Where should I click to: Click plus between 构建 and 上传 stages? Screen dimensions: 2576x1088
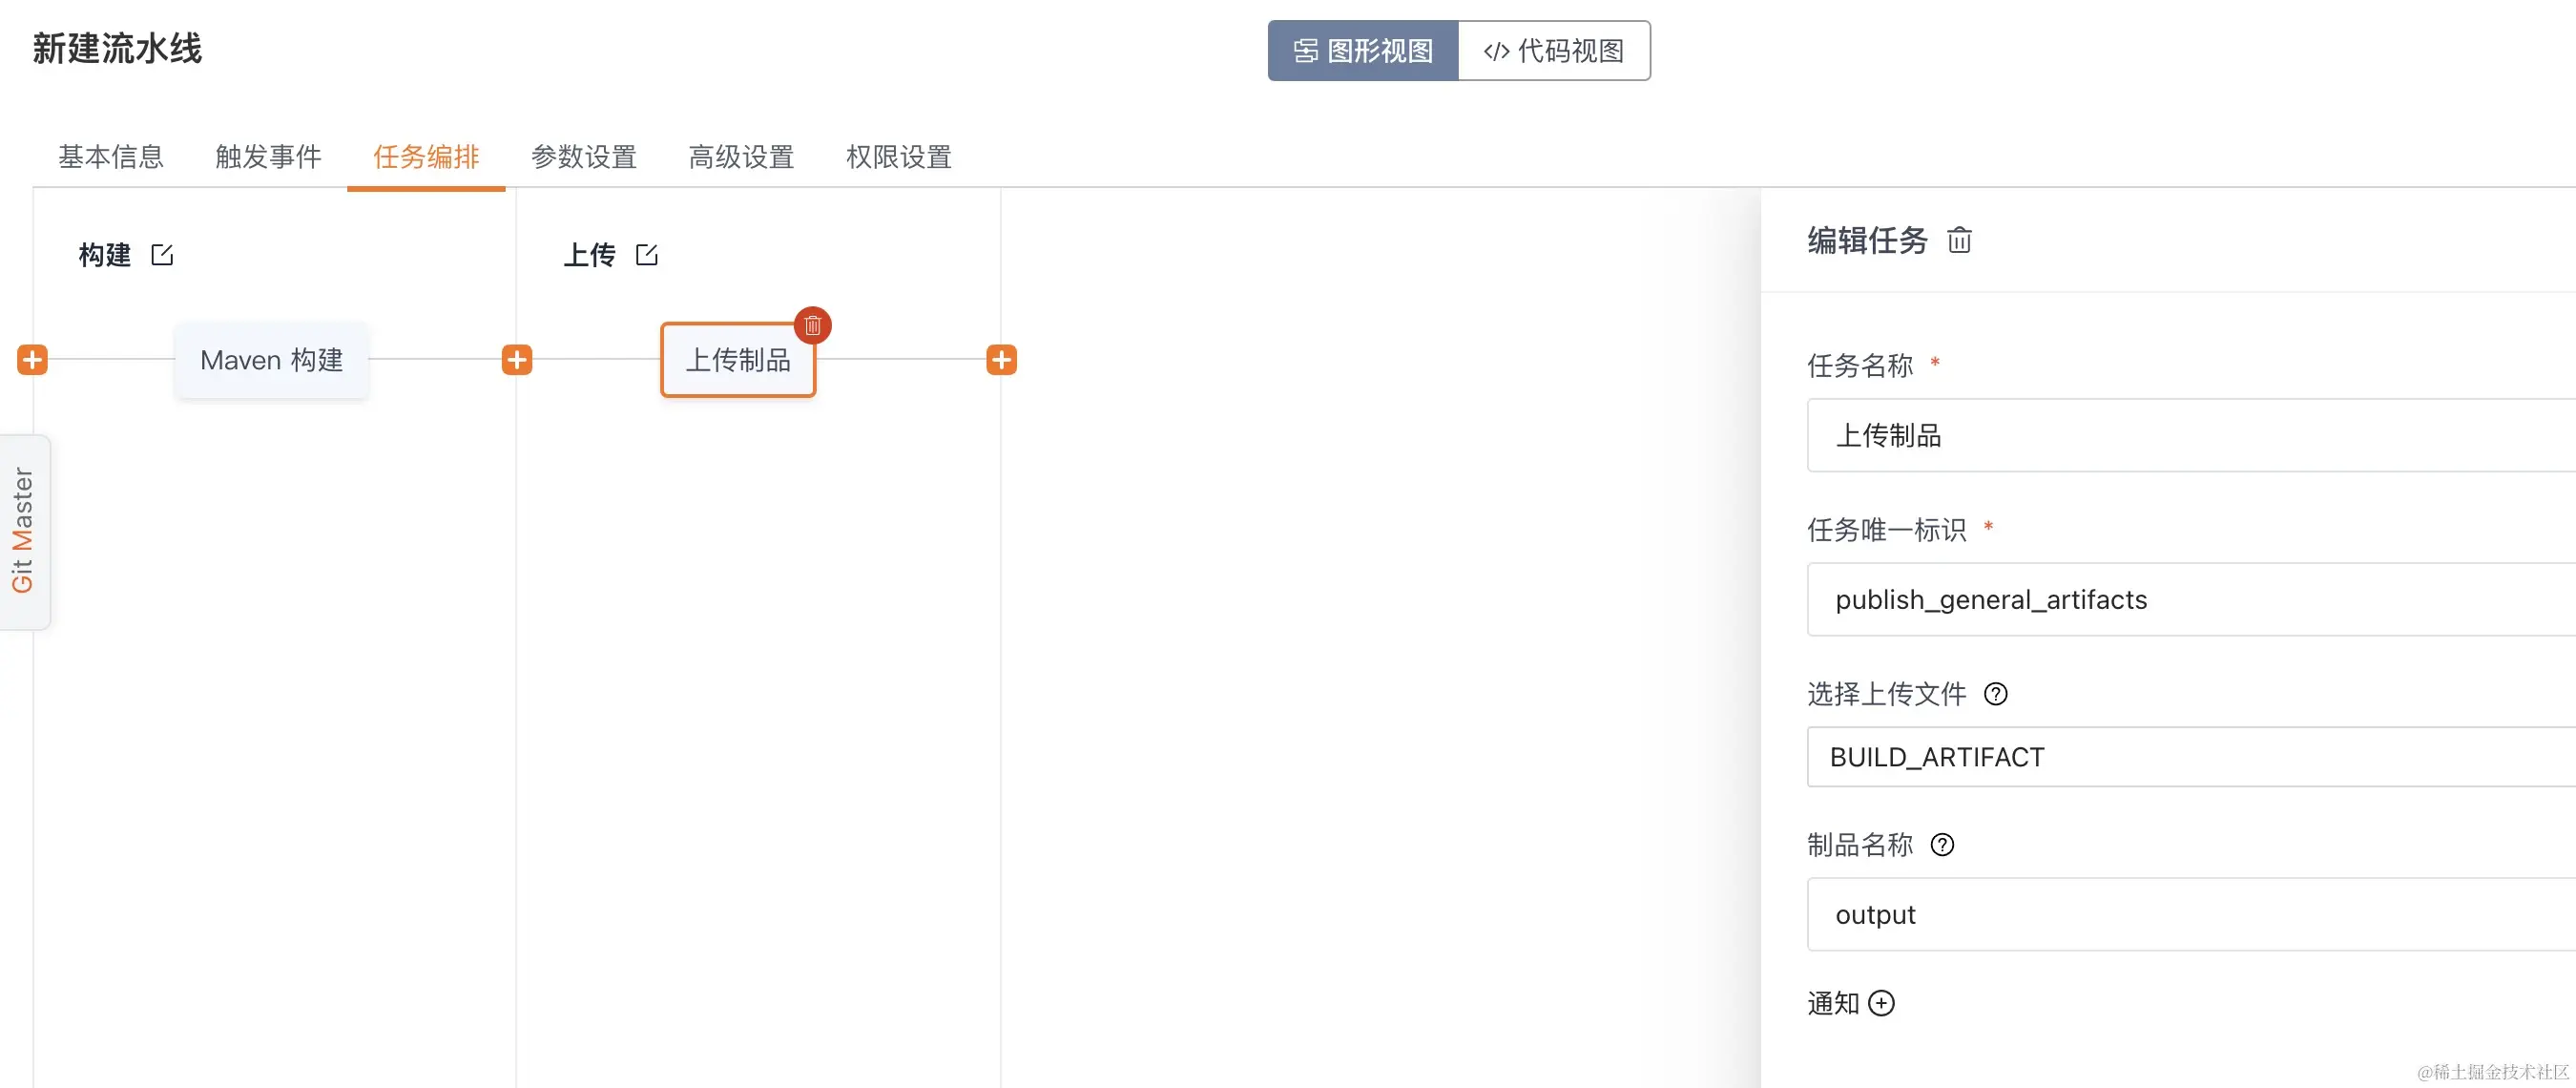coord(517,360)
